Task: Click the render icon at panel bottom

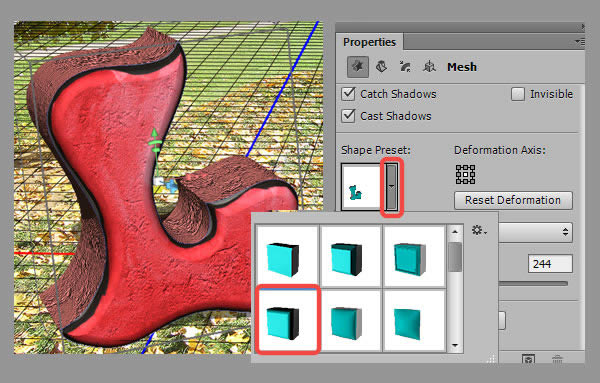Action: pyautogui.click(x=528, y=359)
